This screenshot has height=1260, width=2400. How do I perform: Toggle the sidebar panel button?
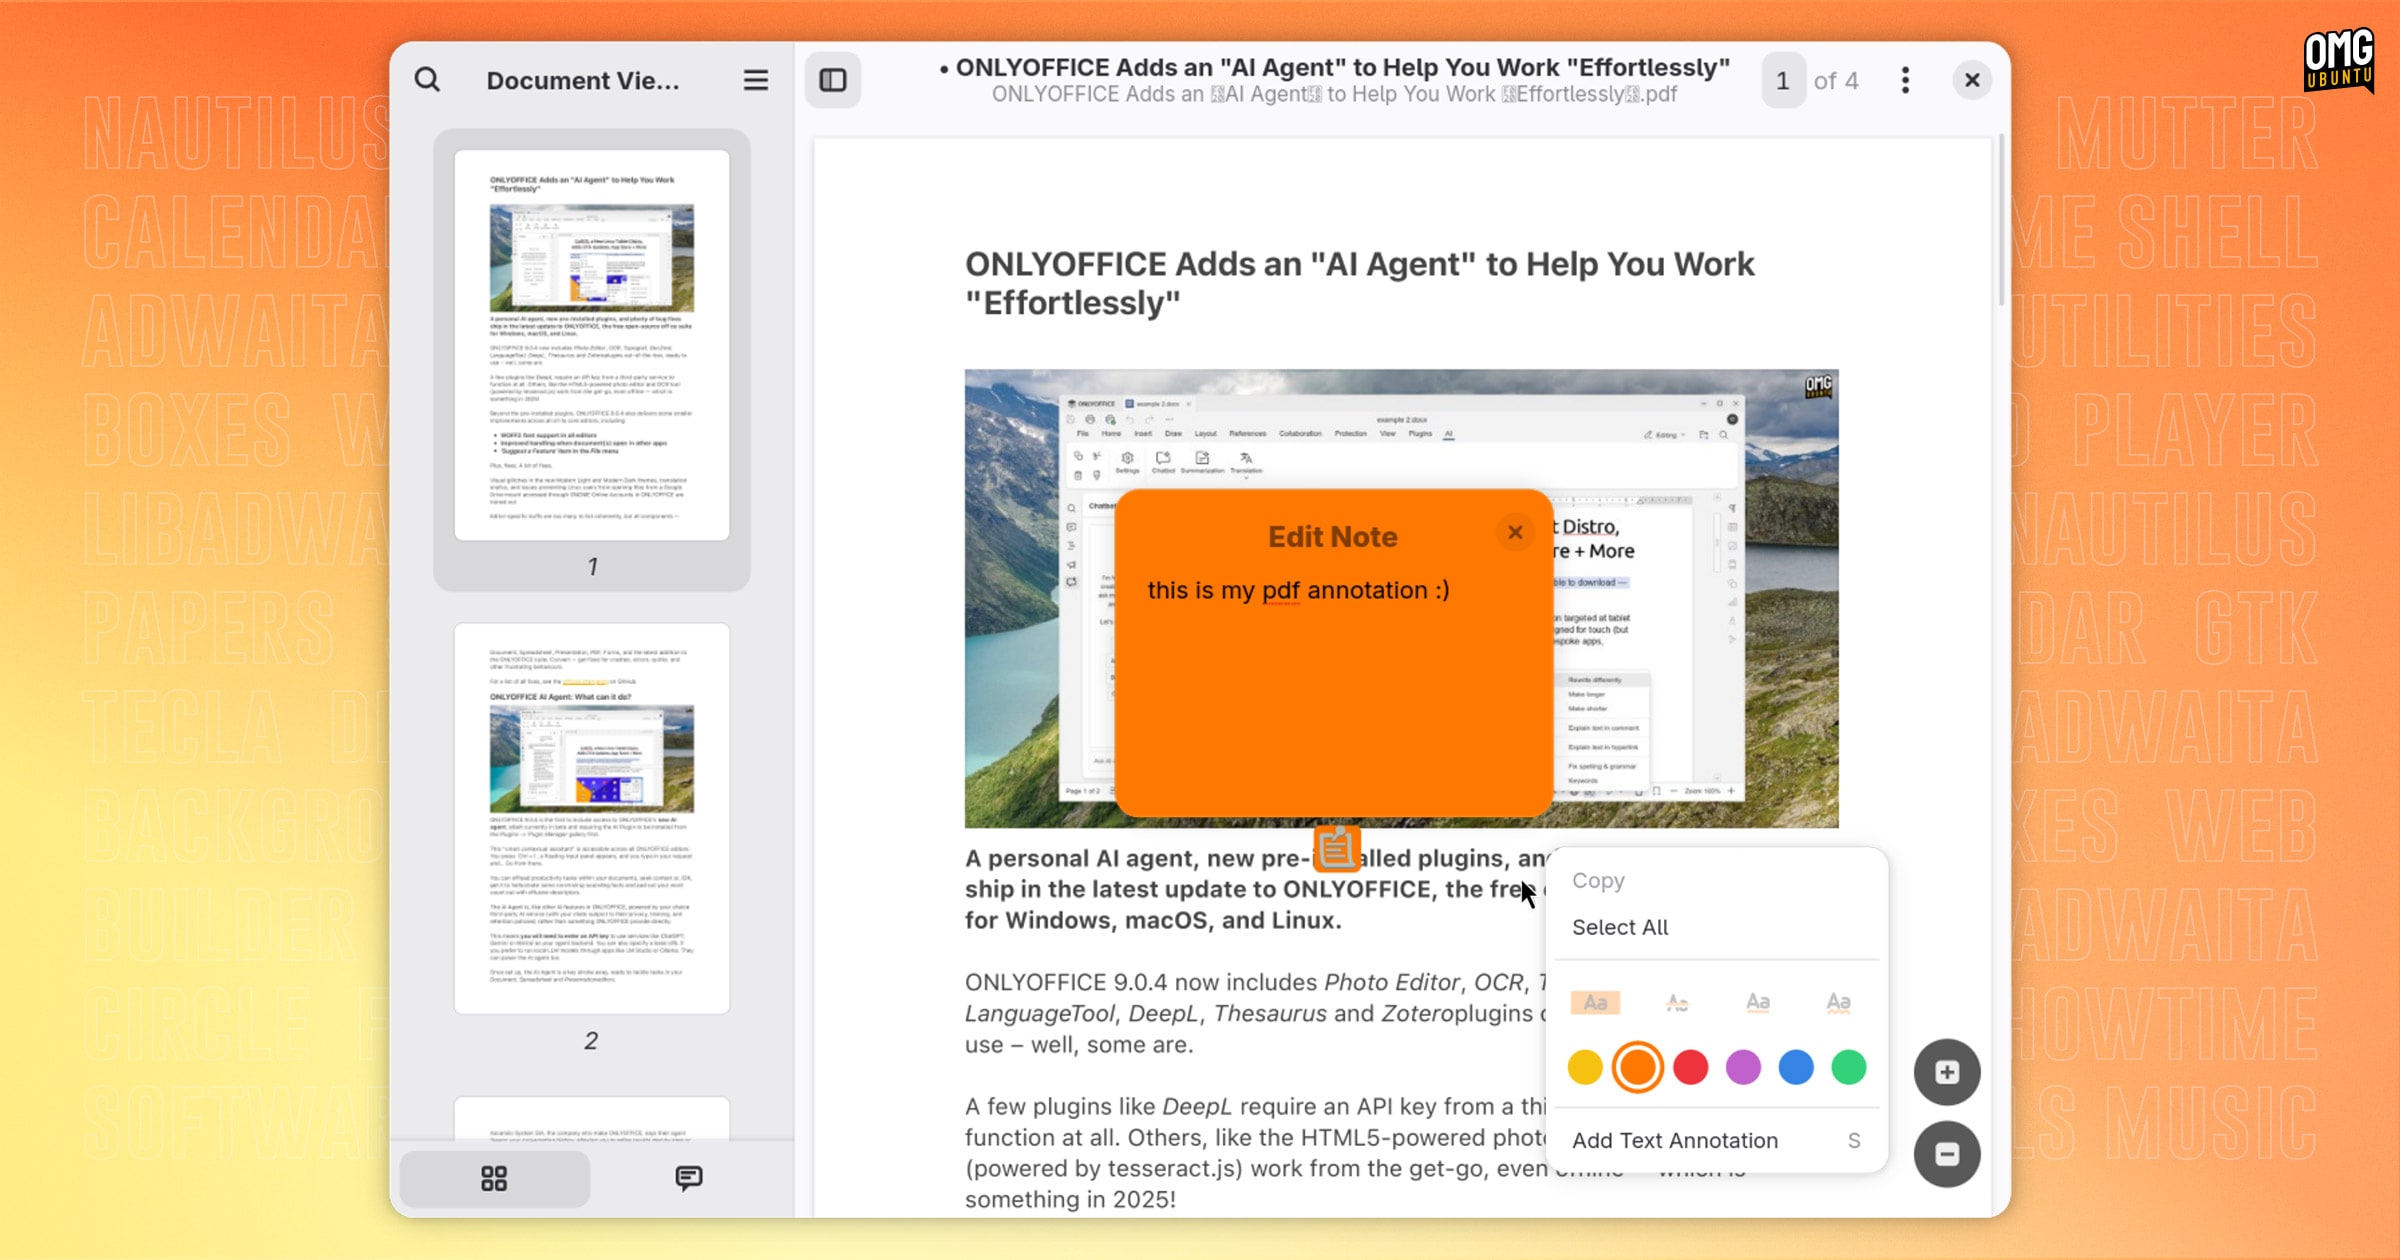tap(833, 80)
